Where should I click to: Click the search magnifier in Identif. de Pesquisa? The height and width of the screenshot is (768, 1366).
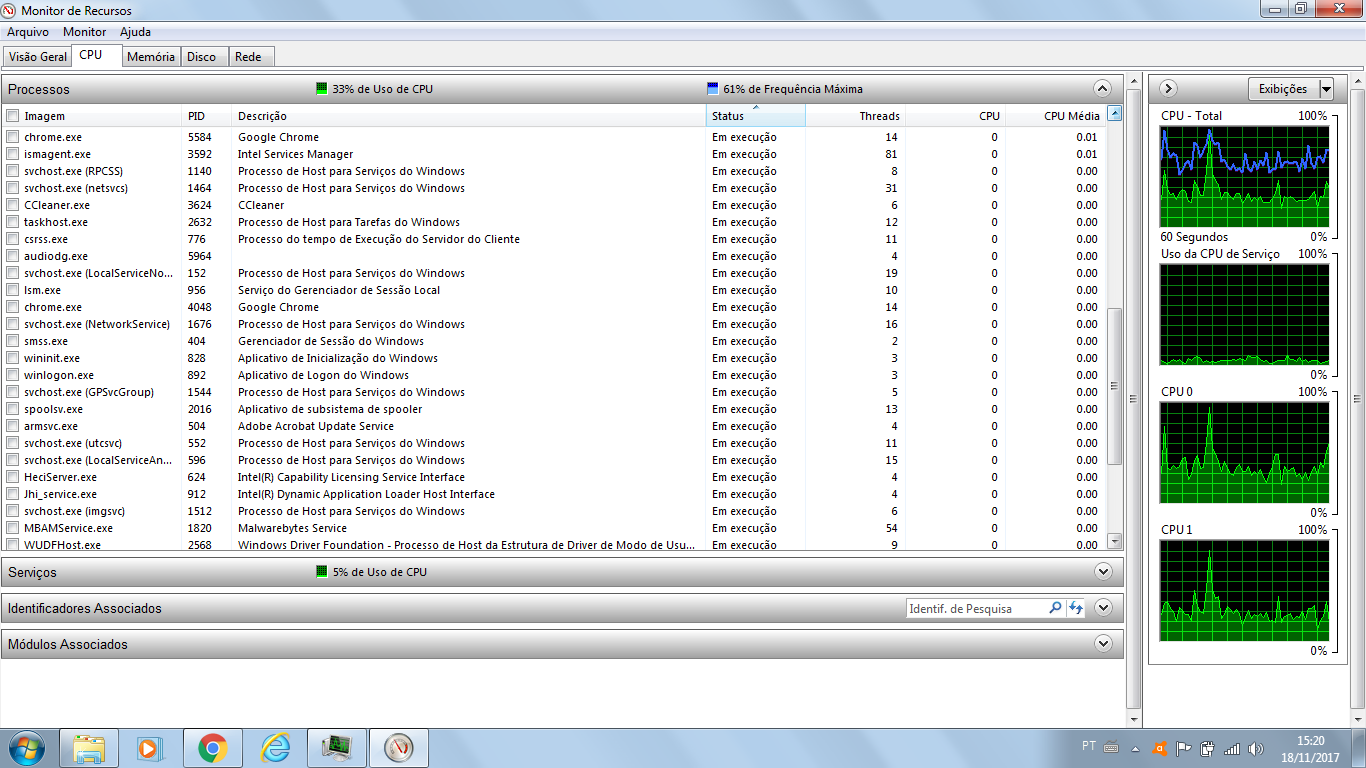pos(1055,608)
